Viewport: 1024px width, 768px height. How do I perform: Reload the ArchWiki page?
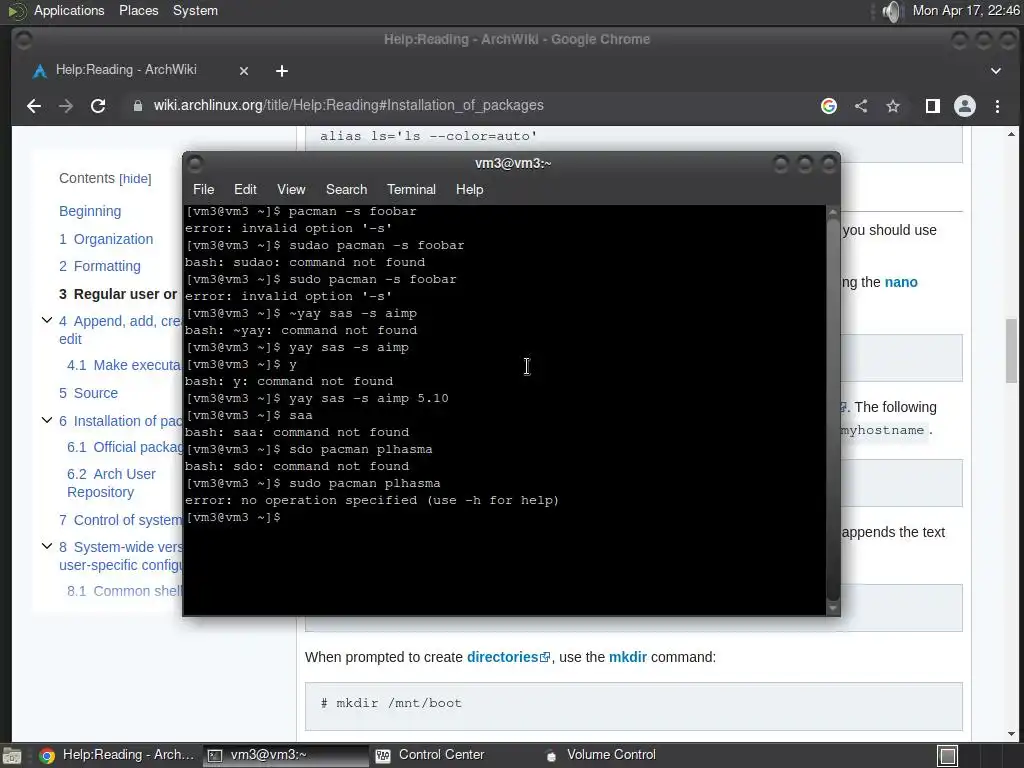[98, 106]
